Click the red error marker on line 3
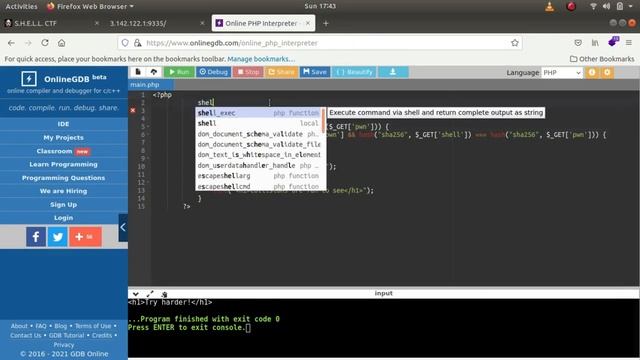This screenshot has height=360, width=640. click(x=133, y=110)
